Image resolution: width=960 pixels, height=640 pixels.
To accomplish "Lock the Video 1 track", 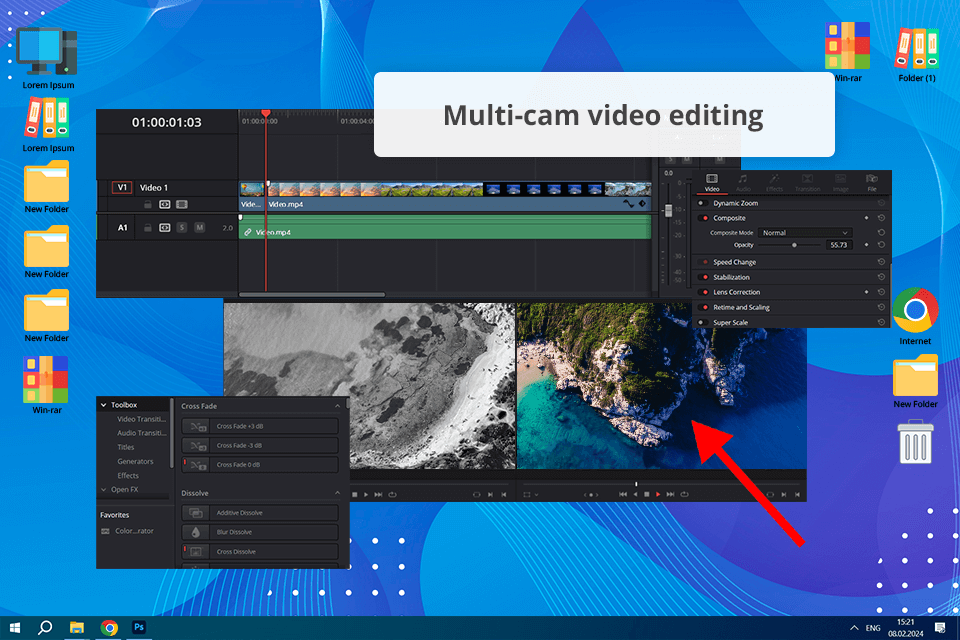I will [x=148, y=205].
